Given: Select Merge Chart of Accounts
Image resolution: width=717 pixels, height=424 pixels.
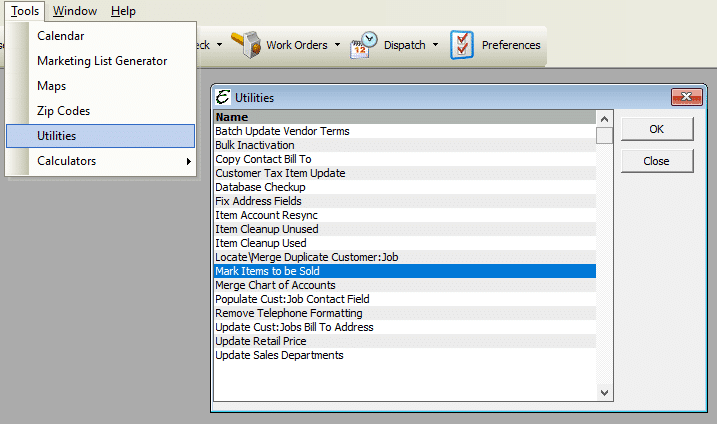Looking at the screenshot, I should (x=405, y=285).
